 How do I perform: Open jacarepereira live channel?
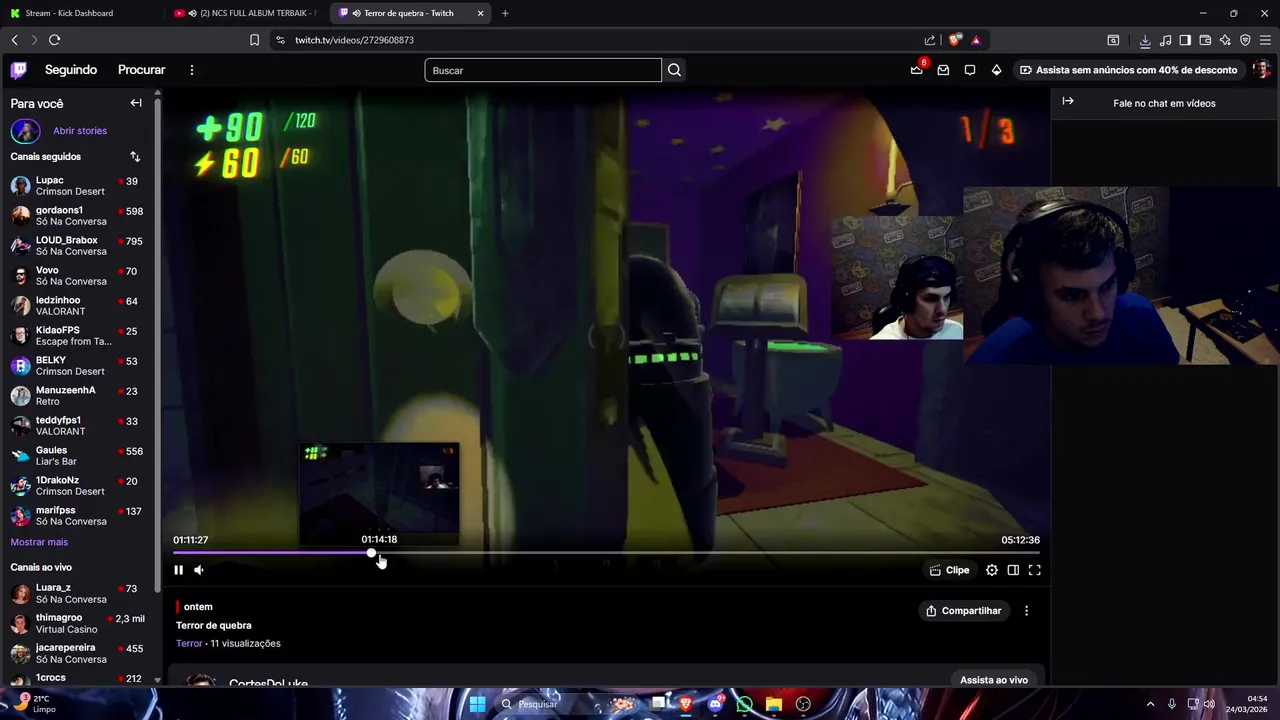78,654
